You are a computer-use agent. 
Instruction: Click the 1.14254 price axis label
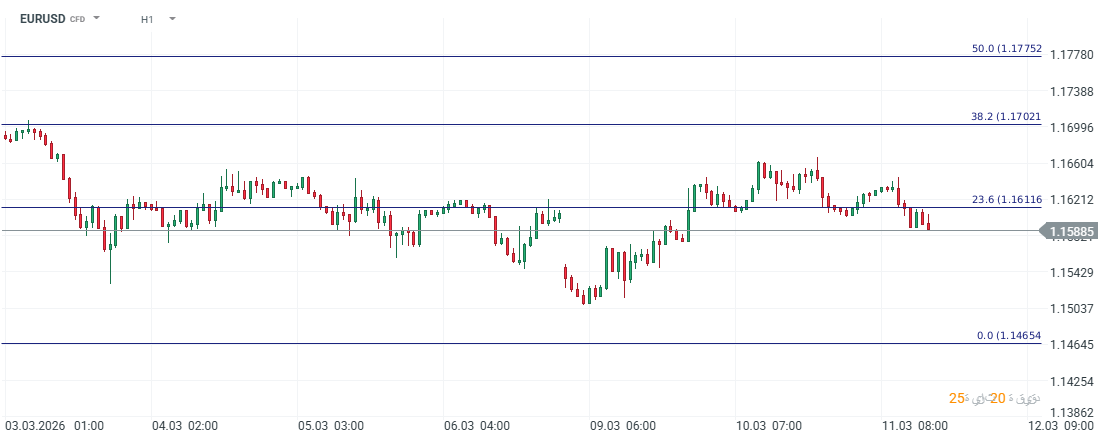coord(1075,382)
